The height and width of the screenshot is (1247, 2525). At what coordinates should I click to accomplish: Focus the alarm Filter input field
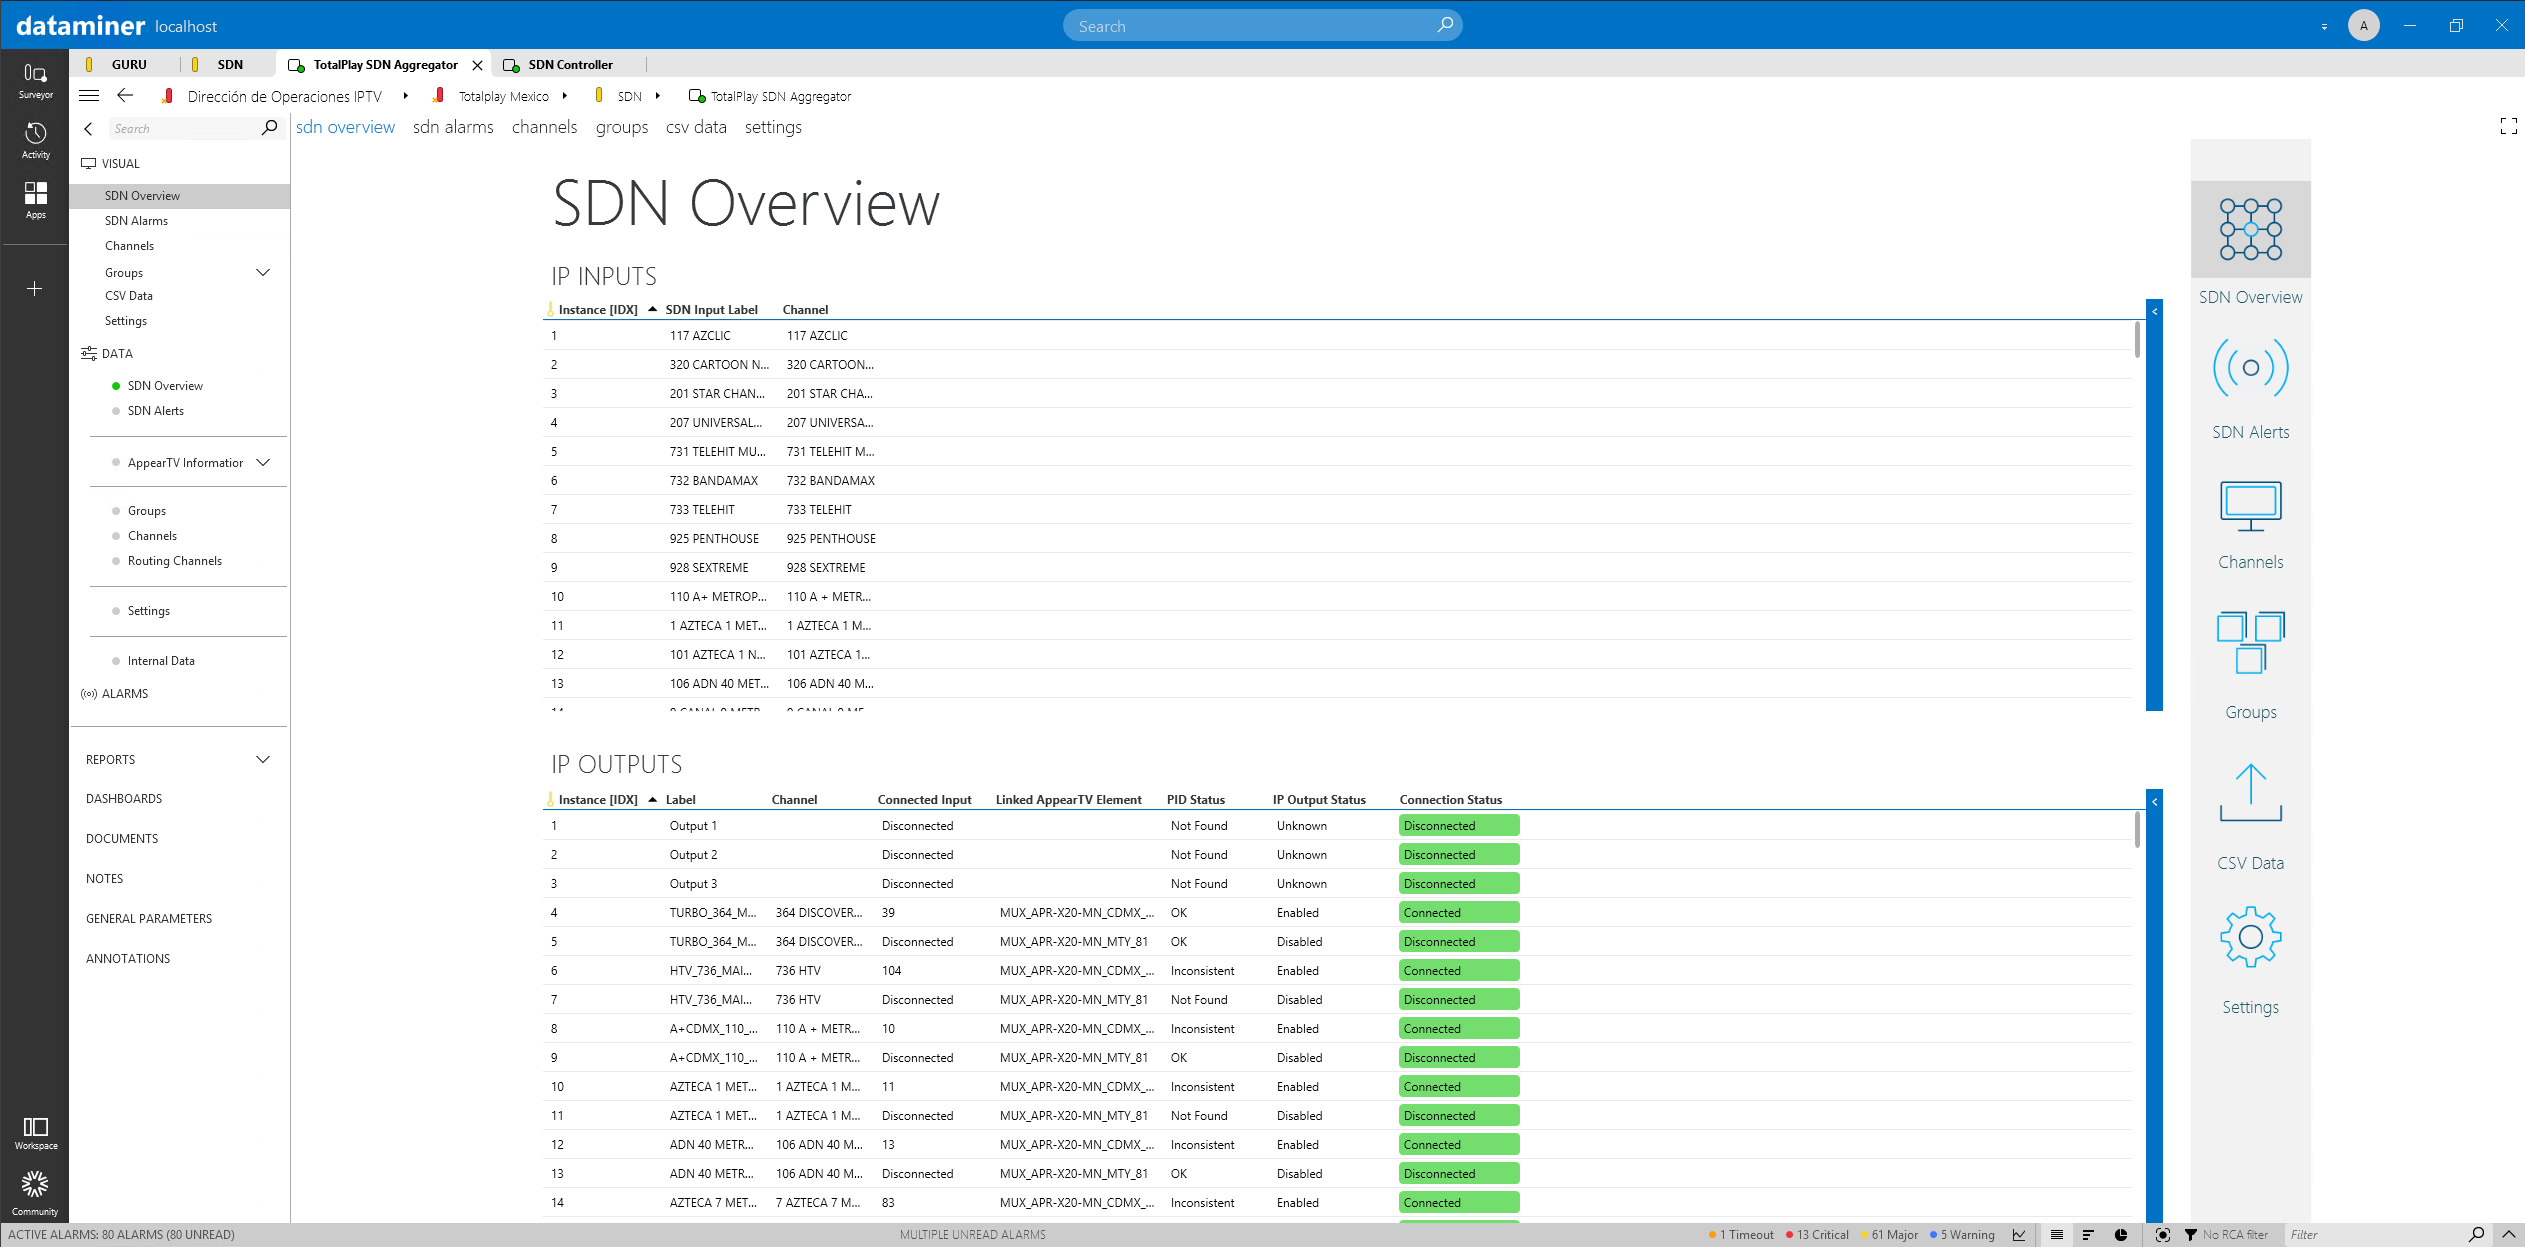pos(2375,1235)
